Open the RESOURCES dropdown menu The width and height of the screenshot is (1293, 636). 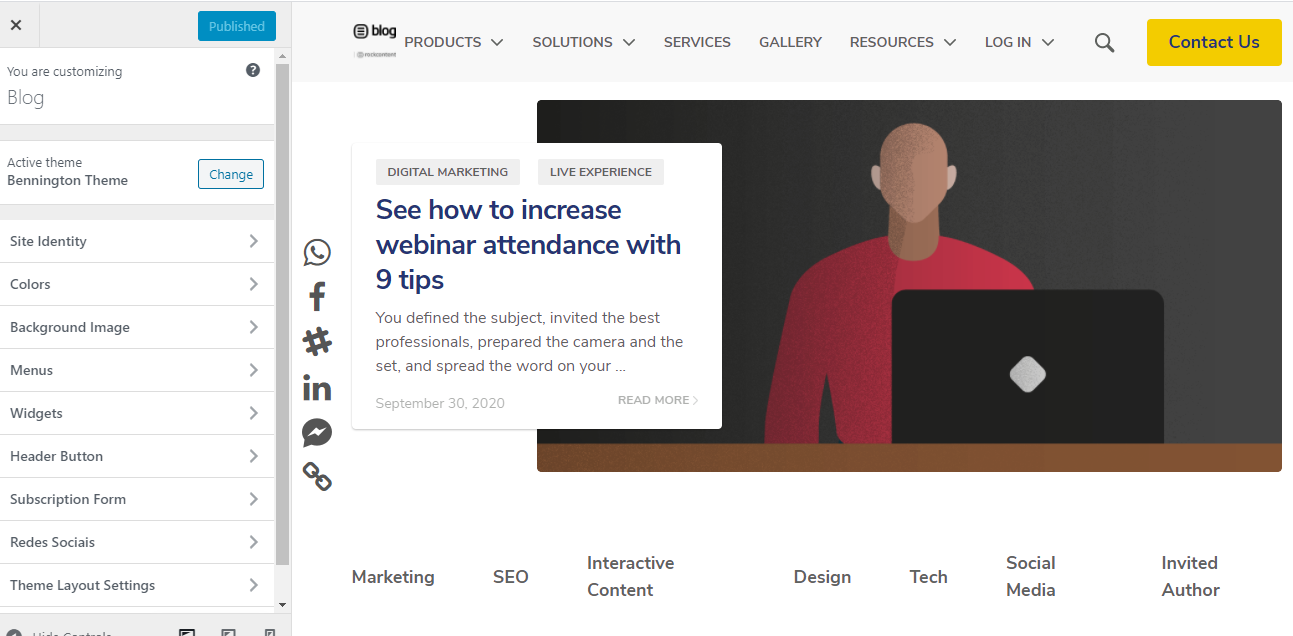(903, 42)
